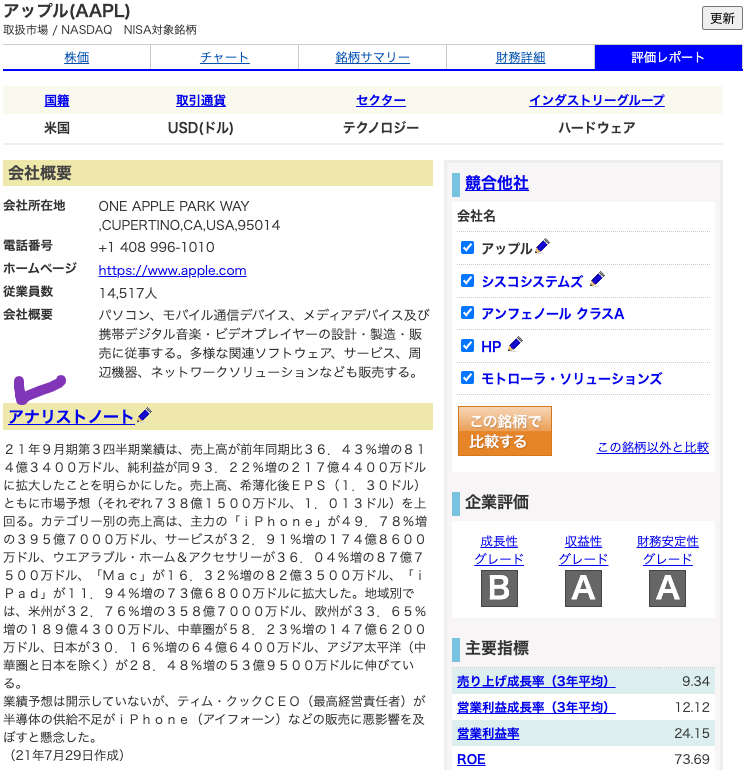Image resolution: width=750 pixels, height=770 pixels.
Task: Click pencil icon beside HP
Action: (x=515, y=344)
